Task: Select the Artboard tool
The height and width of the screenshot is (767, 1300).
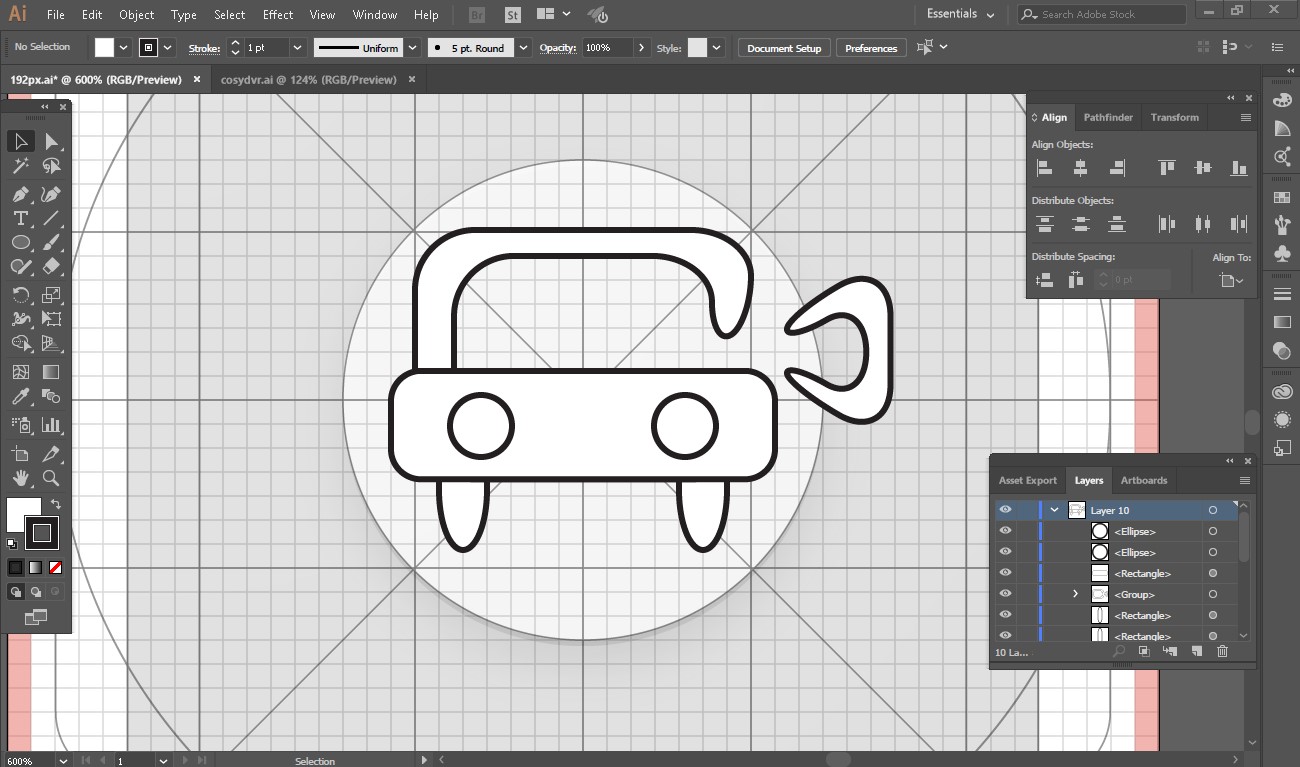Action: click(21, 454)
